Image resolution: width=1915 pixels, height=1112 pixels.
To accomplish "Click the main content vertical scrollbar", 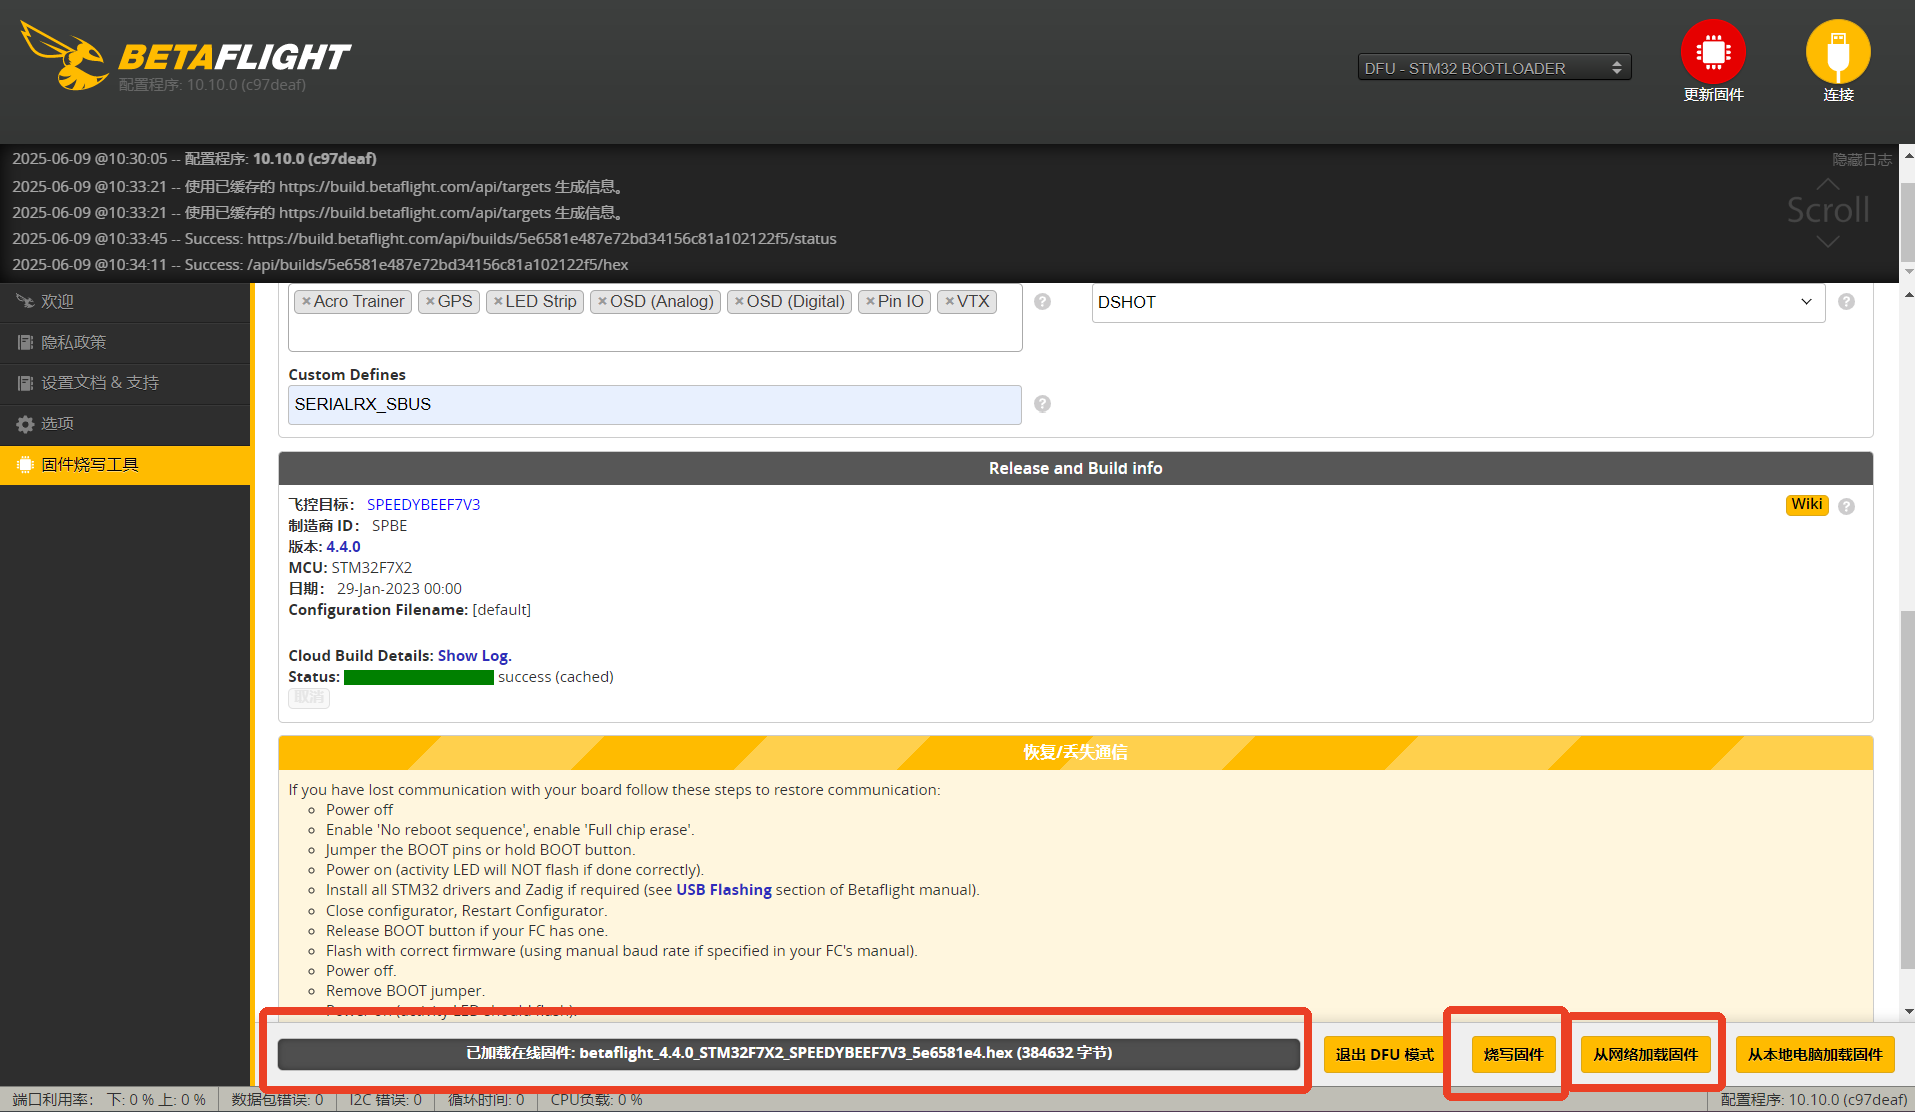I will [1907, 790].
